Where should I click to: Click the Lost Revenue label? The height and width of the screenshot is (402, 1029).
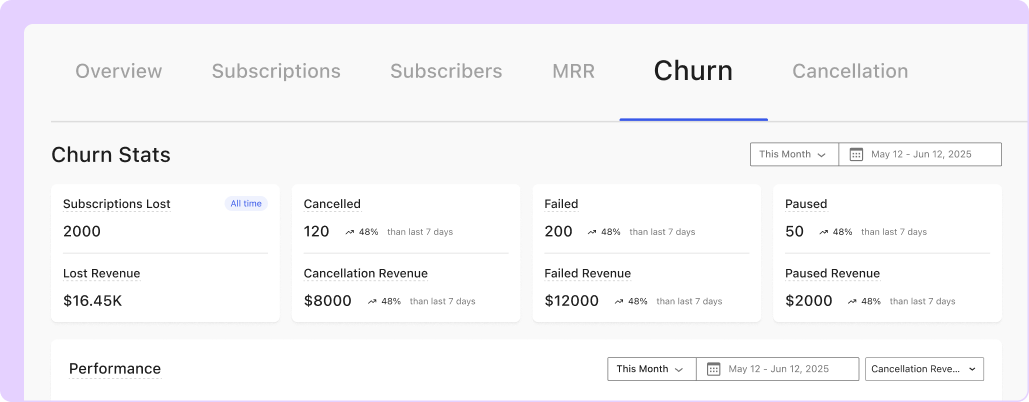(x=102, y=273)
